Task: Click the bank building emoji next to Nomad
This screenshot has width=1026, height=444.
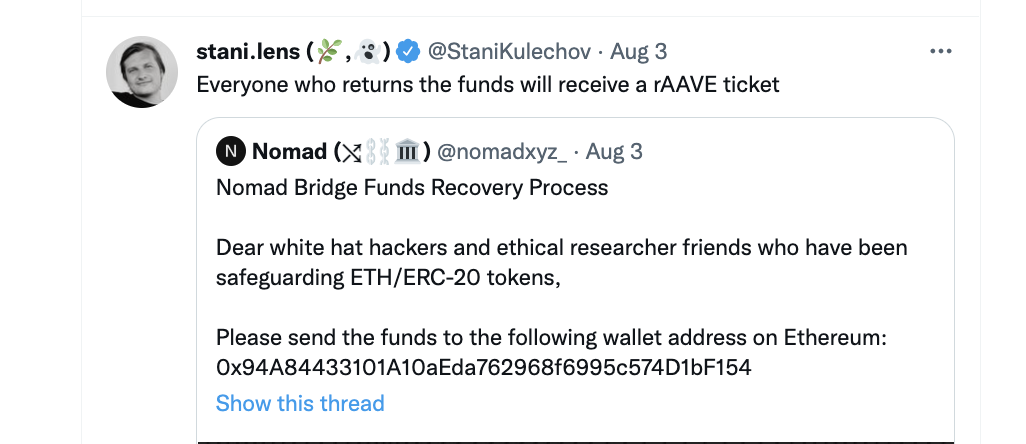Action: coord(406,152)
